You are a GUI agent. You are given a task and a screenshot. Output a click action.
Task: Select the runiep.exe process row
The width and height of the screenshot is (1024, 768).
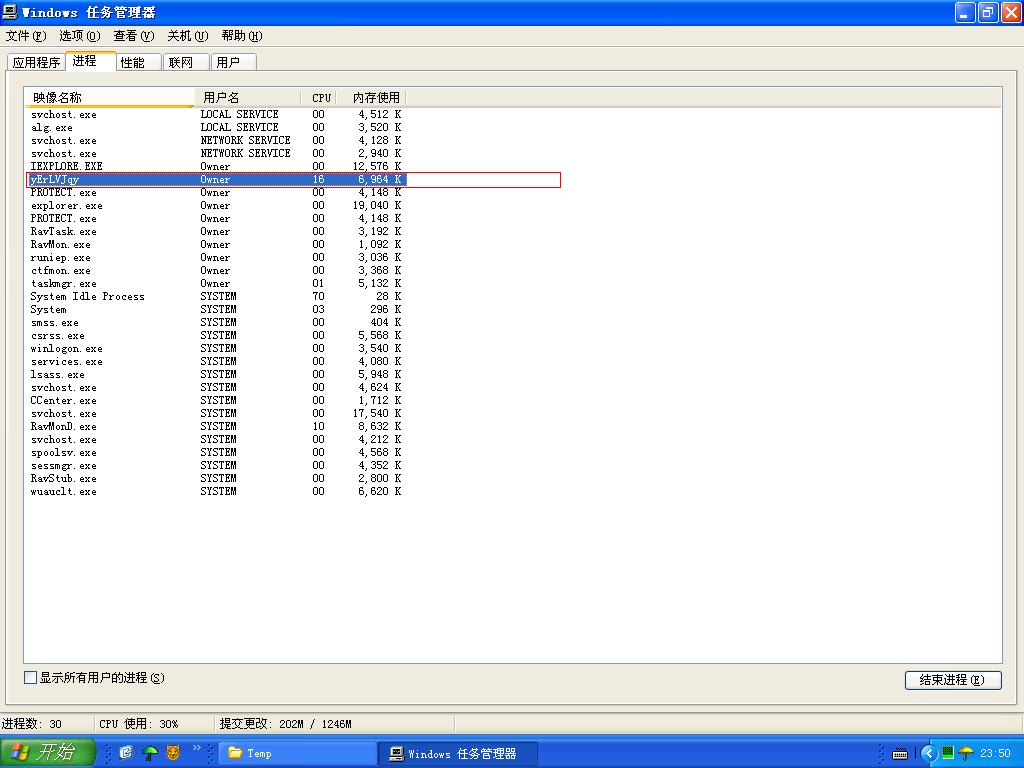[x=216, y=257]
